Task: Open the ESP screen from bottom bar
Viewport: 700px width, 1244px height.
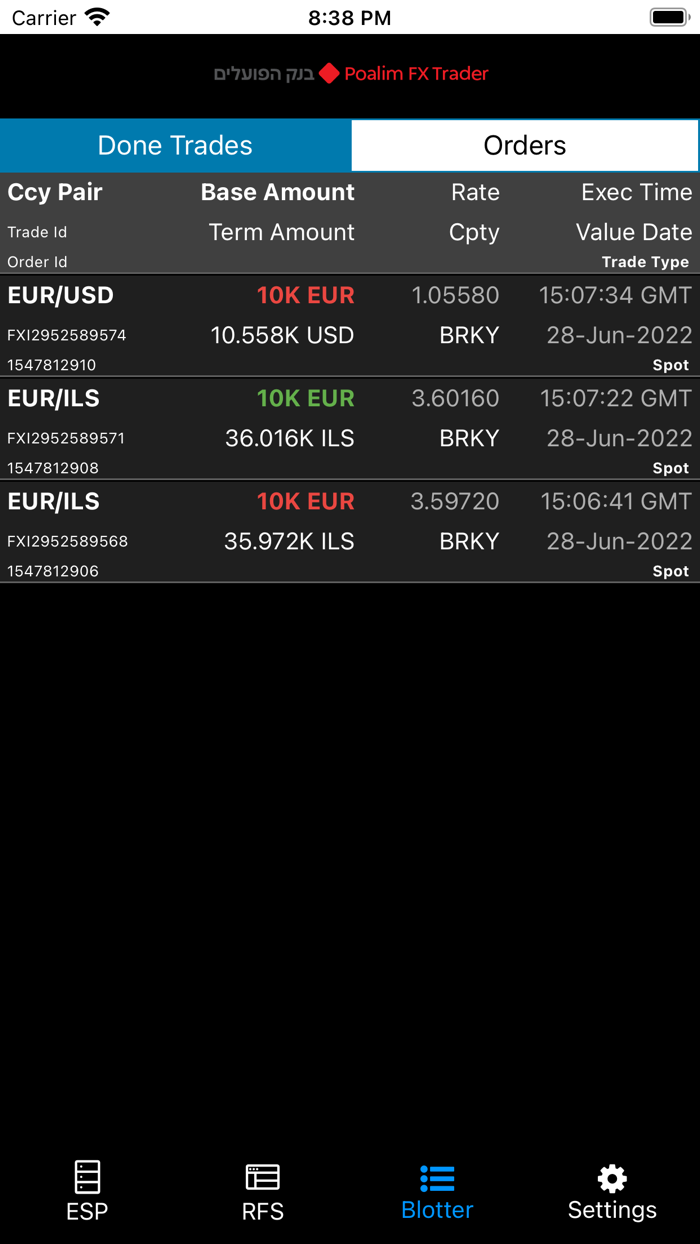Action: tap(87, 1190)
